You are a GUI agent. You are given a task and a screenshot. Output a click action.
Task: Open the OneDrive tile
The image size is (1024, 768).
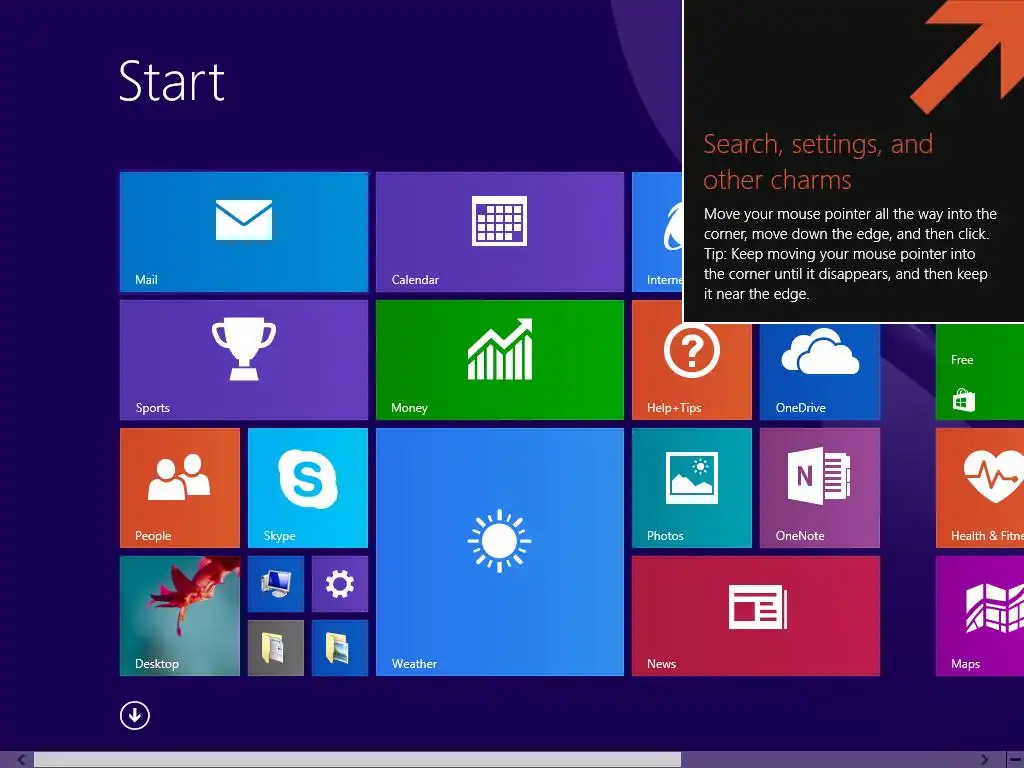(820, 371)
